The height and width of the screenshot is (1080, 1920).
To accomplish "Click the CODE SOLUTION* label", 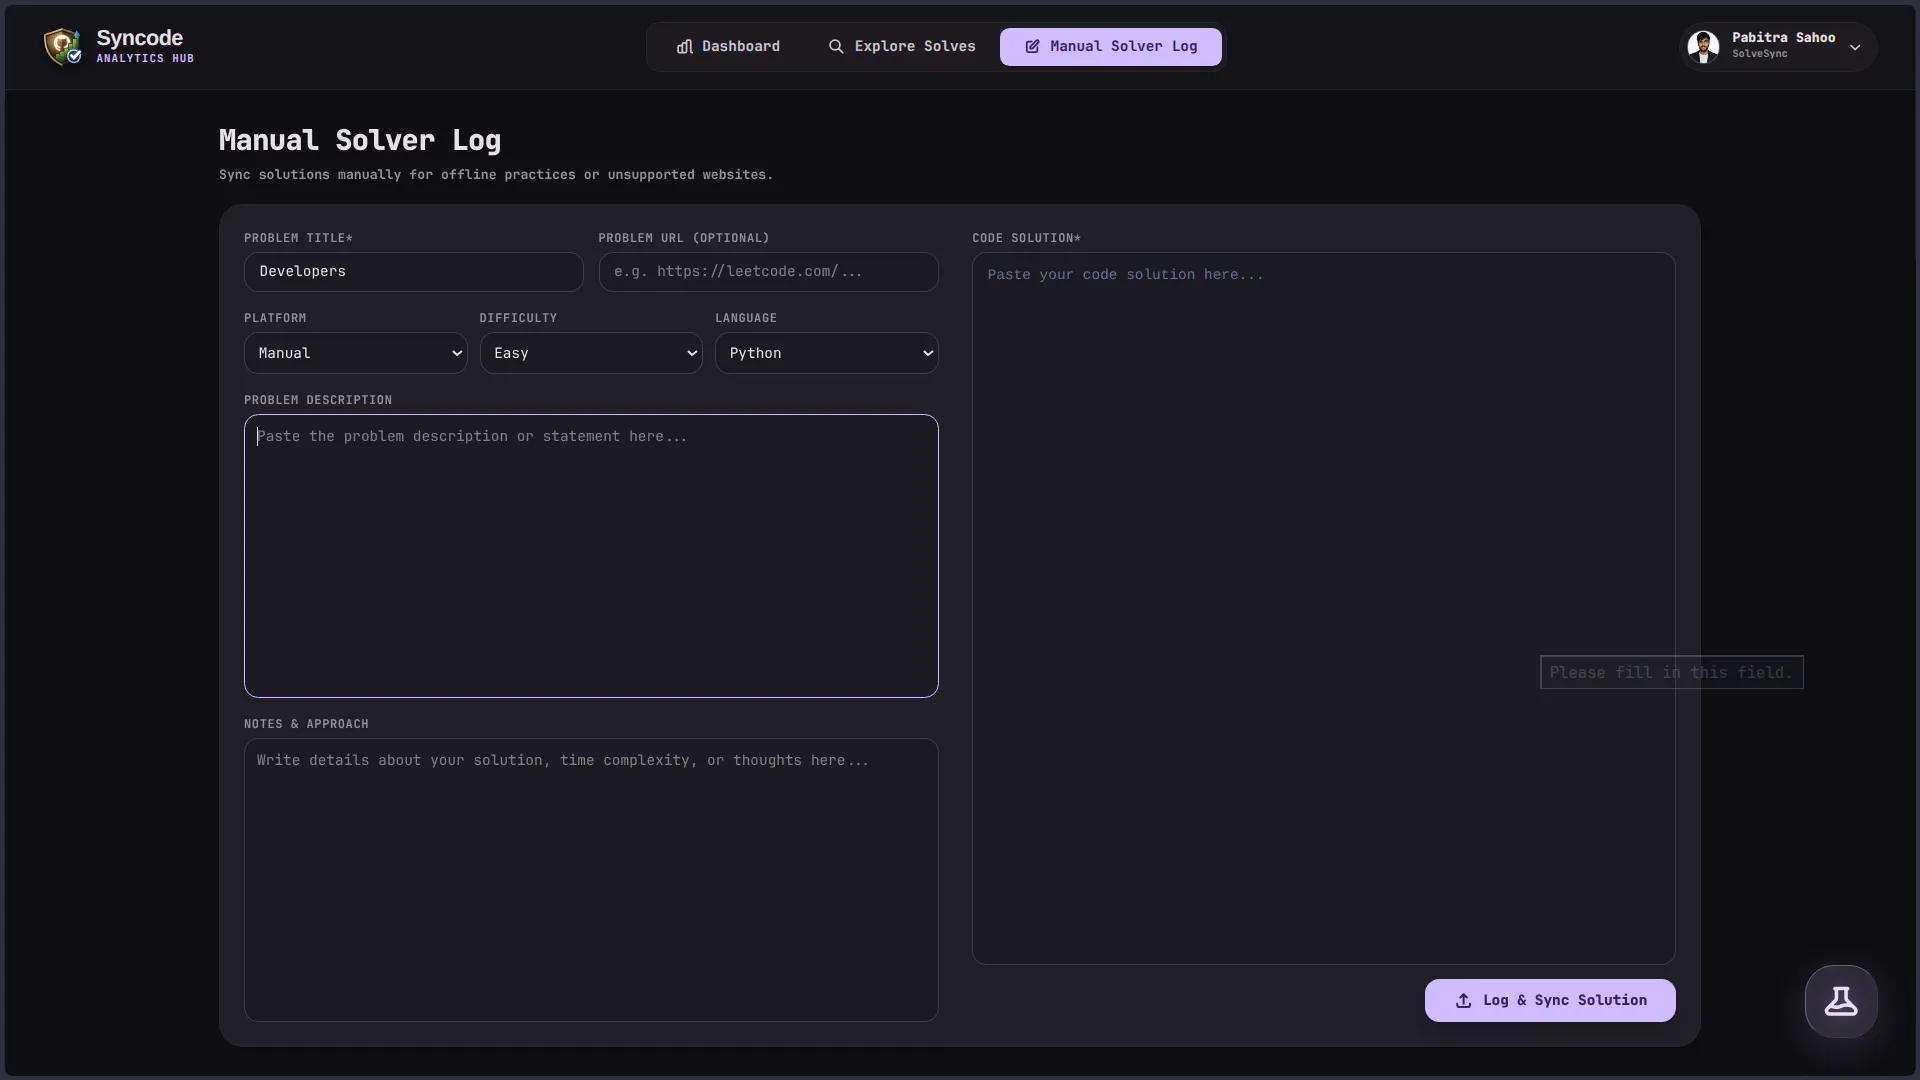I will (x=1027, y=238).
